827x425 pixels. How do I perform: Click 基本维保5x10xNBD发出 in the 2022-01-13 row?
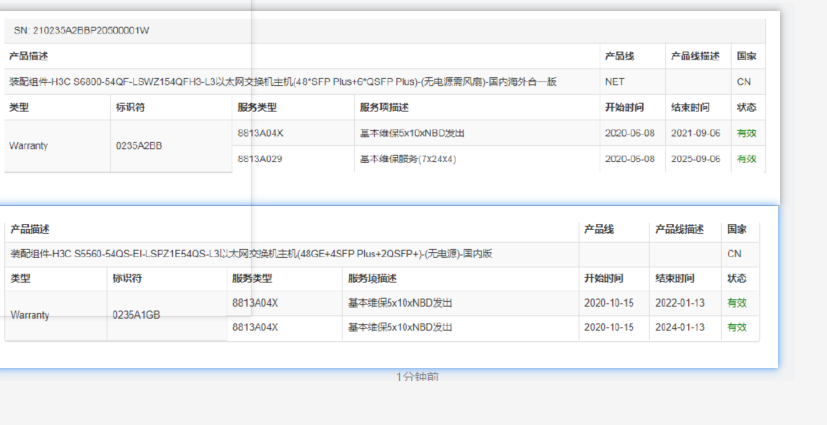pos(400,303)
